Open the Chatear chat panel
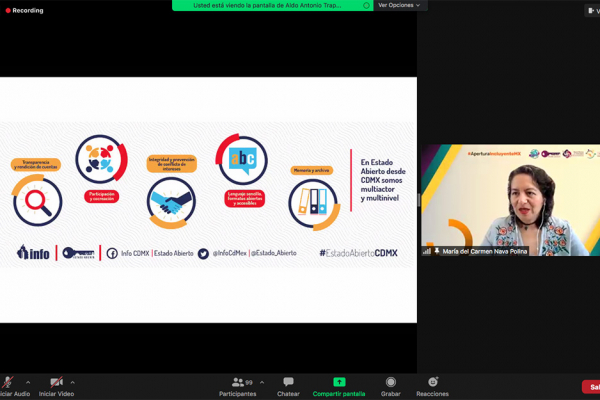The width and height of the screenshot is (600, 400). [x=288, y=387]
